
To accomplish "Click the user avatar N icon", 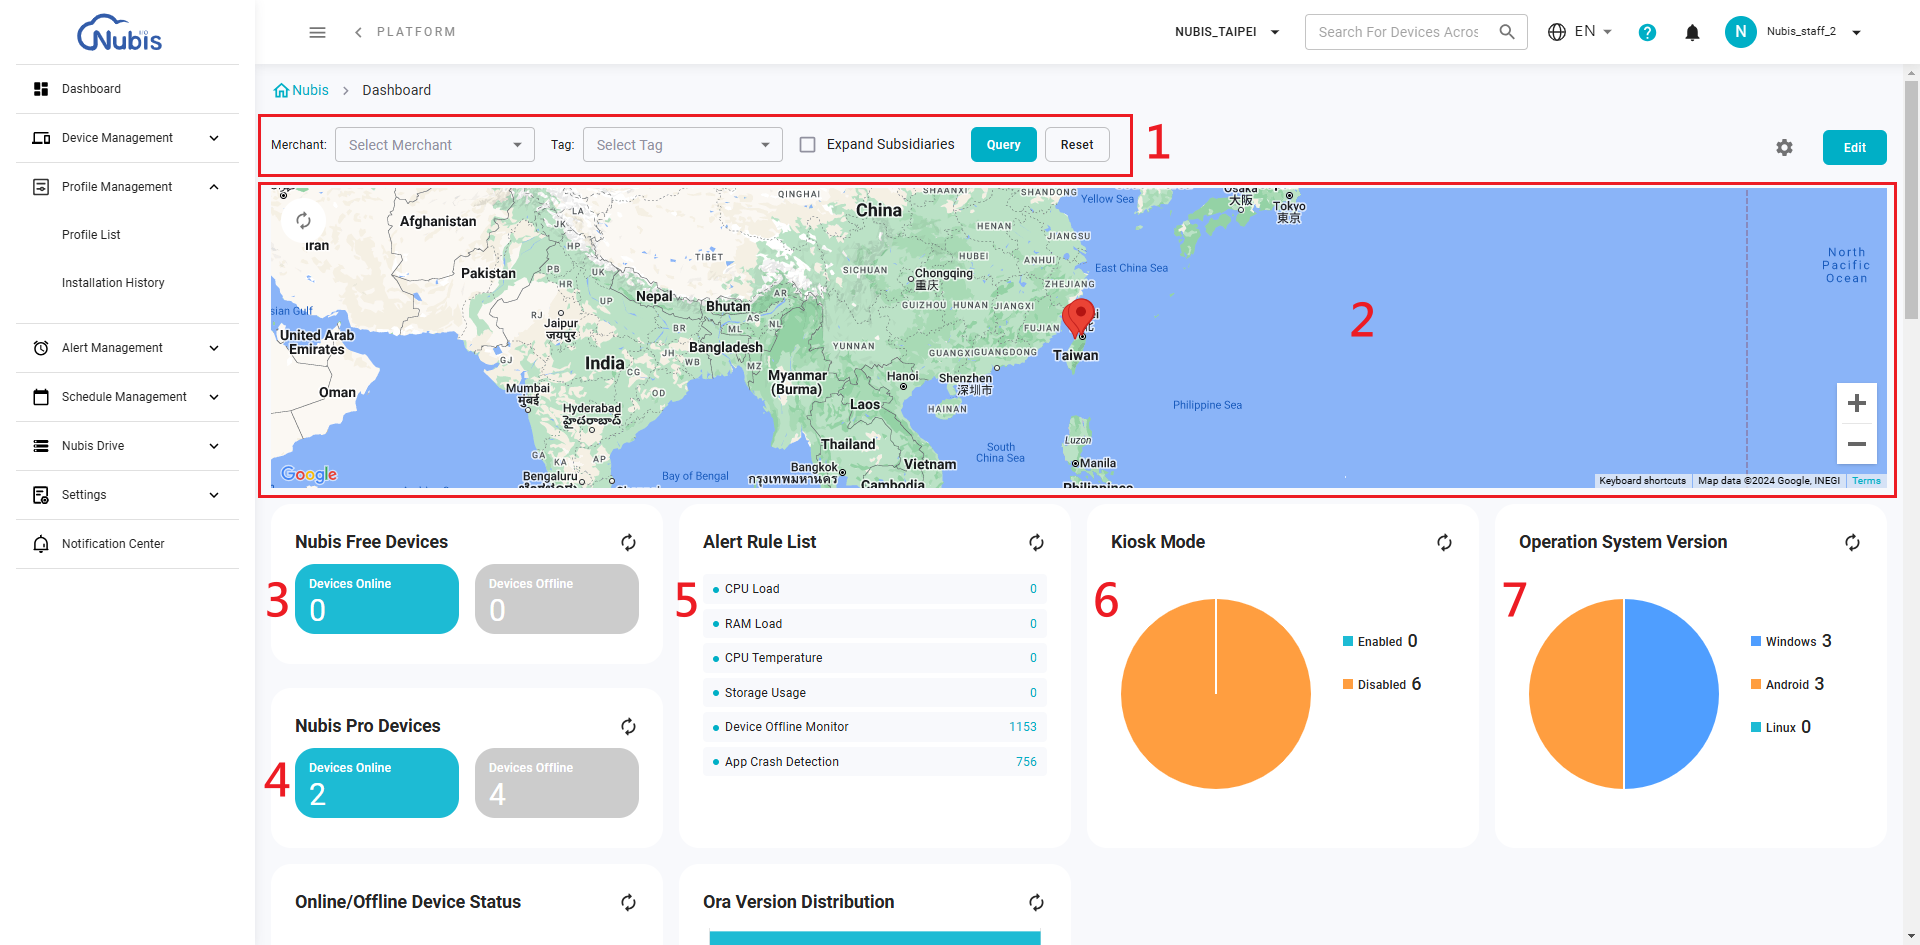I will (x=1740, y=32).
